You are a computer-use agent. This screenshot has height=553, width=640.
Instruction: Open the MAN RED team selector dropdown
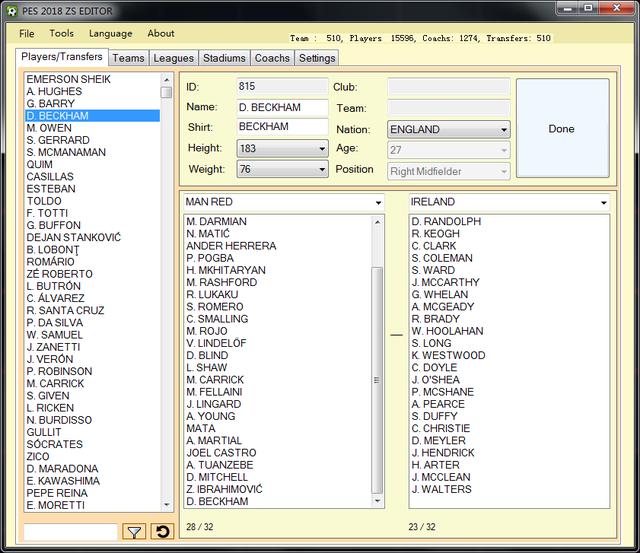(283, 202)
